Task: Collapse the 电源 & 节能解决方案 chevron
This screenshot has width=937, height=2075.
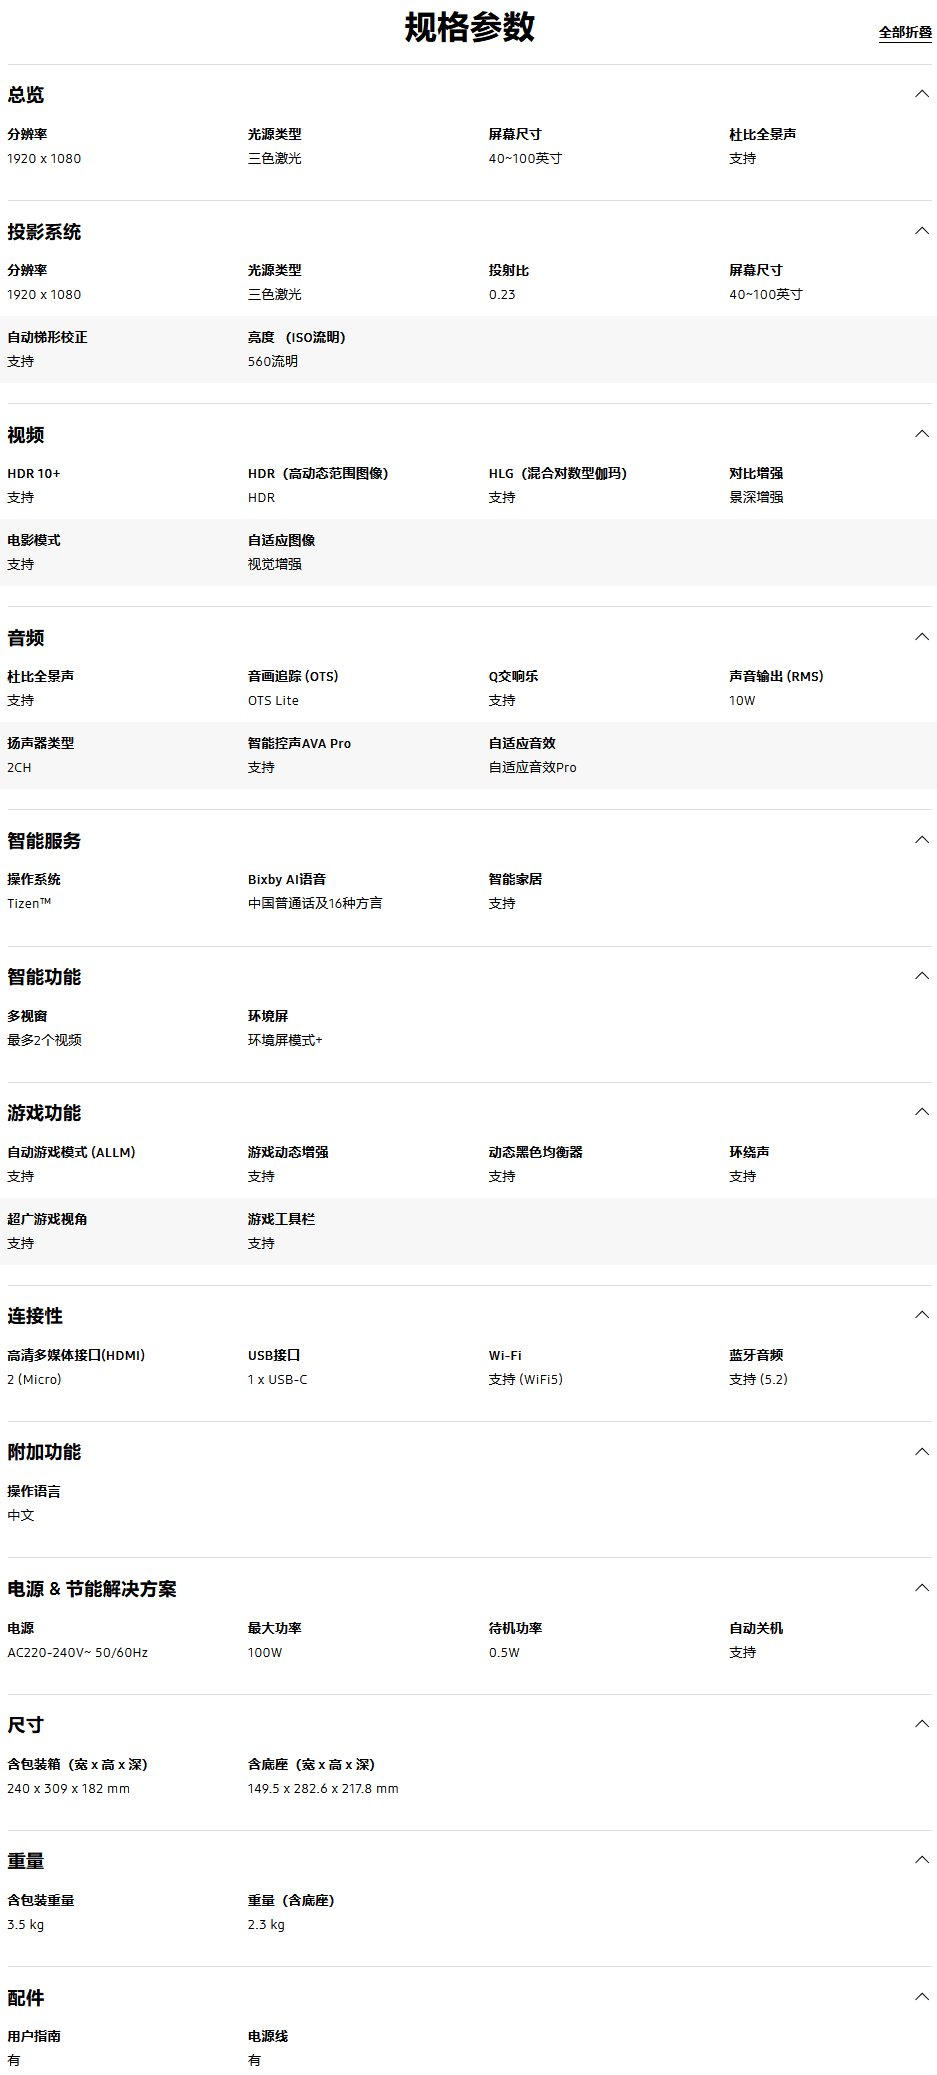Action: coord(921,1588)
